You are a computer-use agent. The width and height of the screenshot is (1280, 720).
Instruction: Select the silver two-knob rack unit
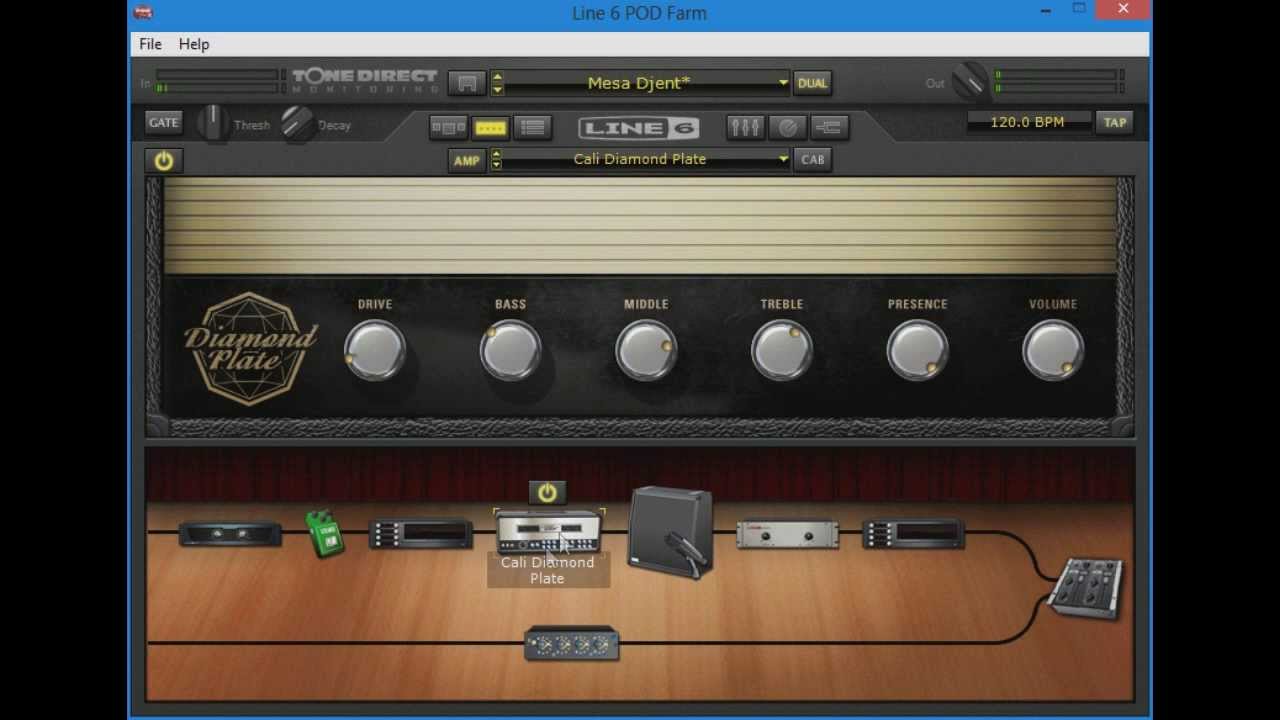787,534
